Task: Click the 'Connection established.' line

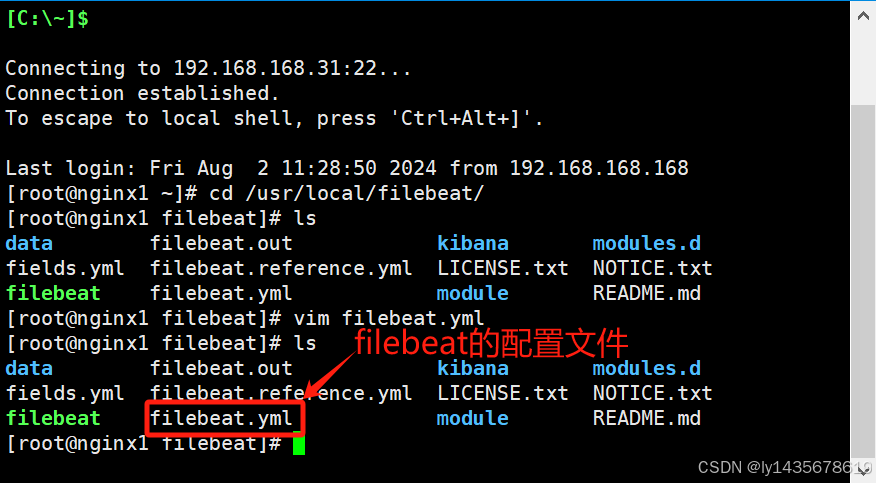Action: pos(142,93)
